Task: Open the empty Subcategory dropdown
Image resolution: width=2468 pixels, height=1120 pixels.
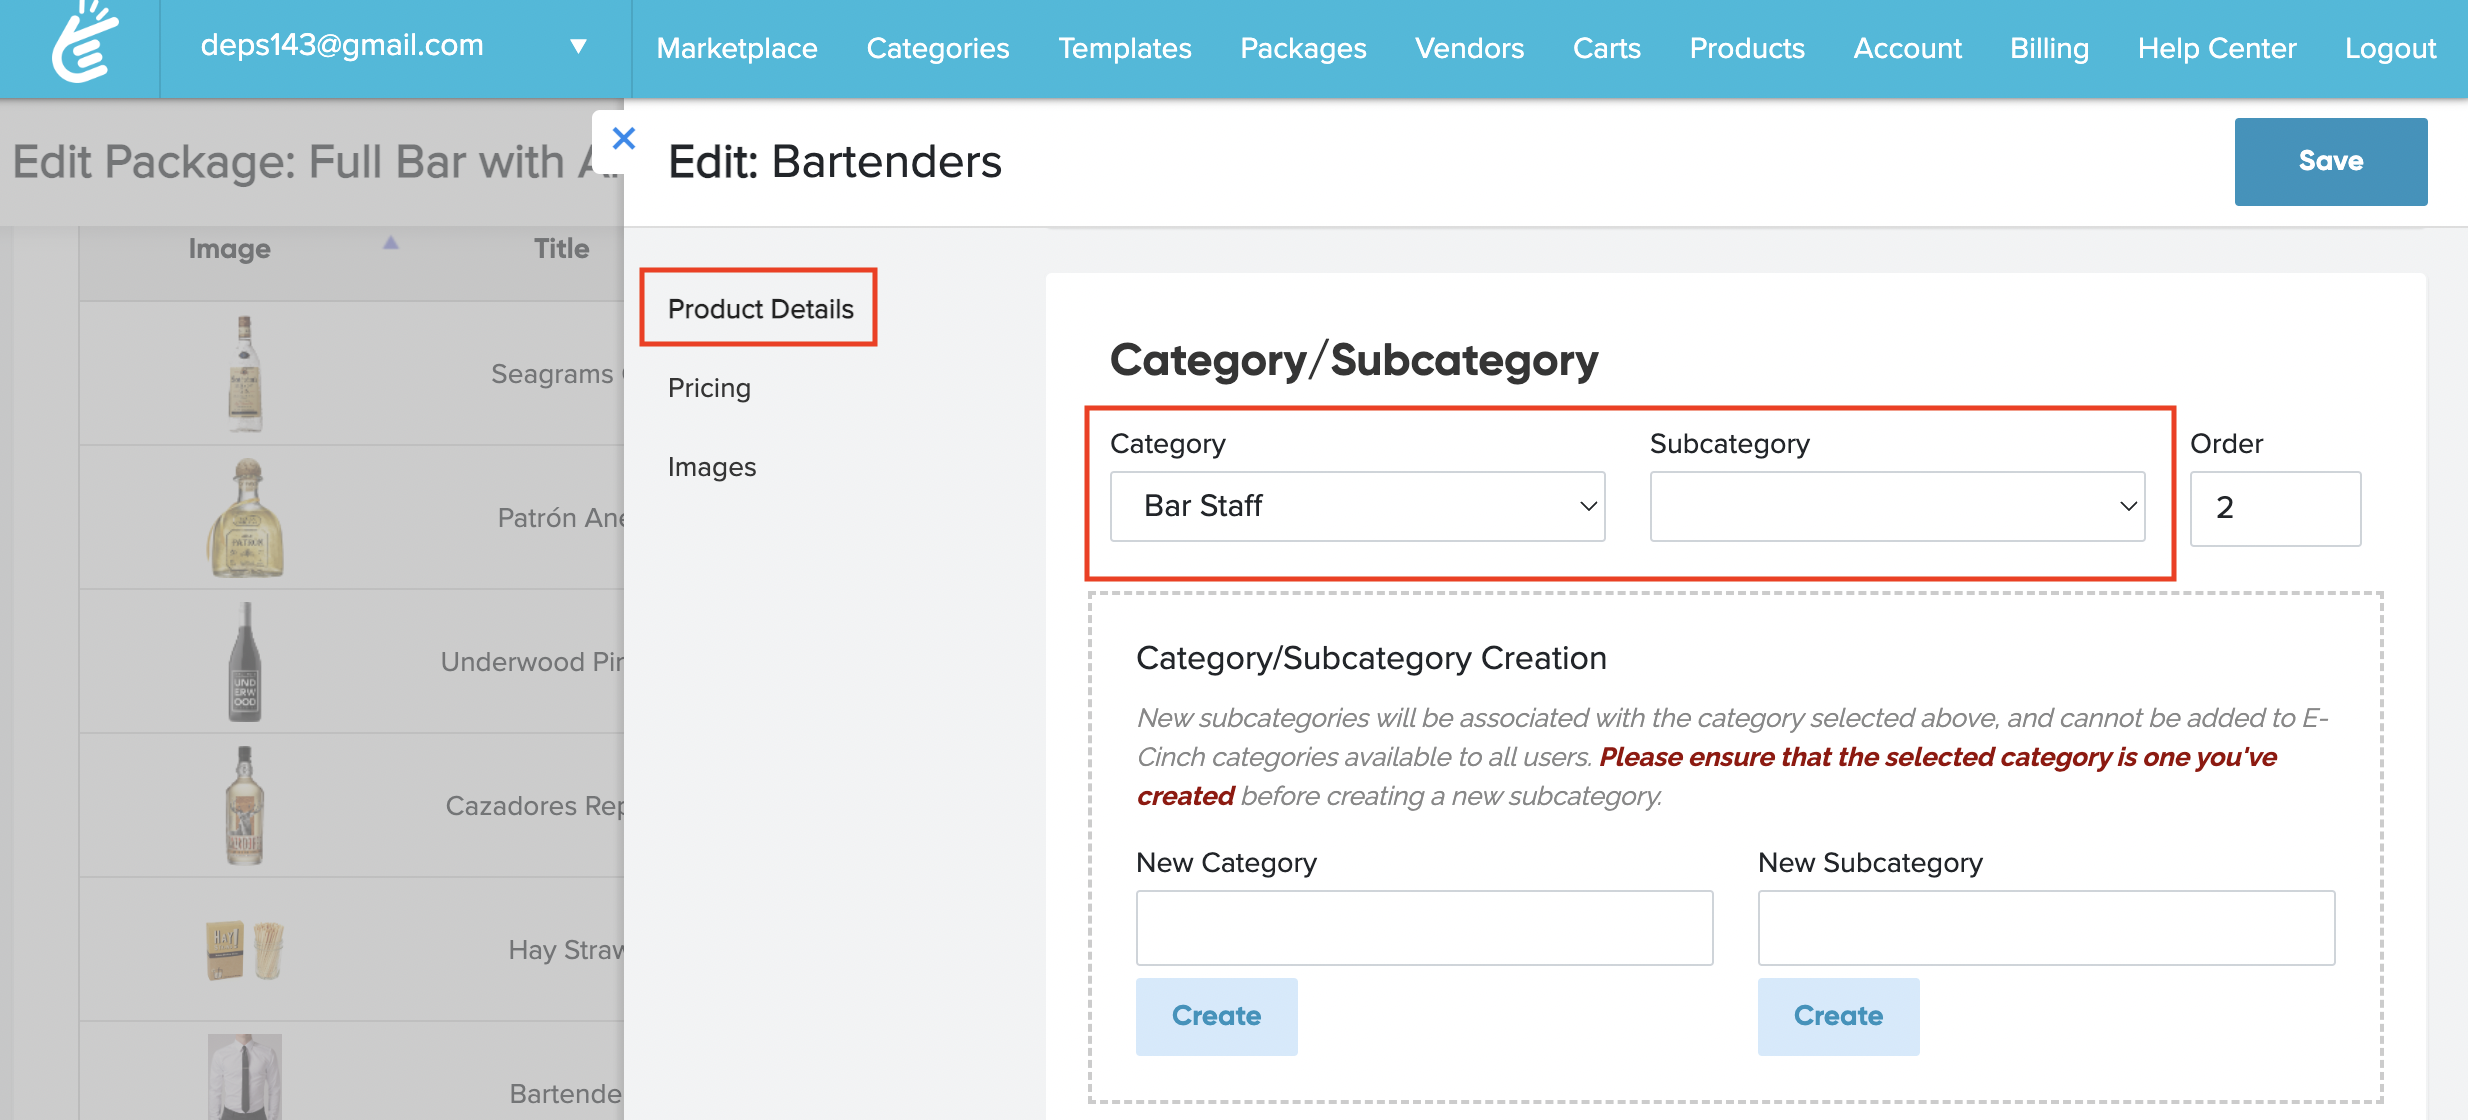Action: 1896,506
